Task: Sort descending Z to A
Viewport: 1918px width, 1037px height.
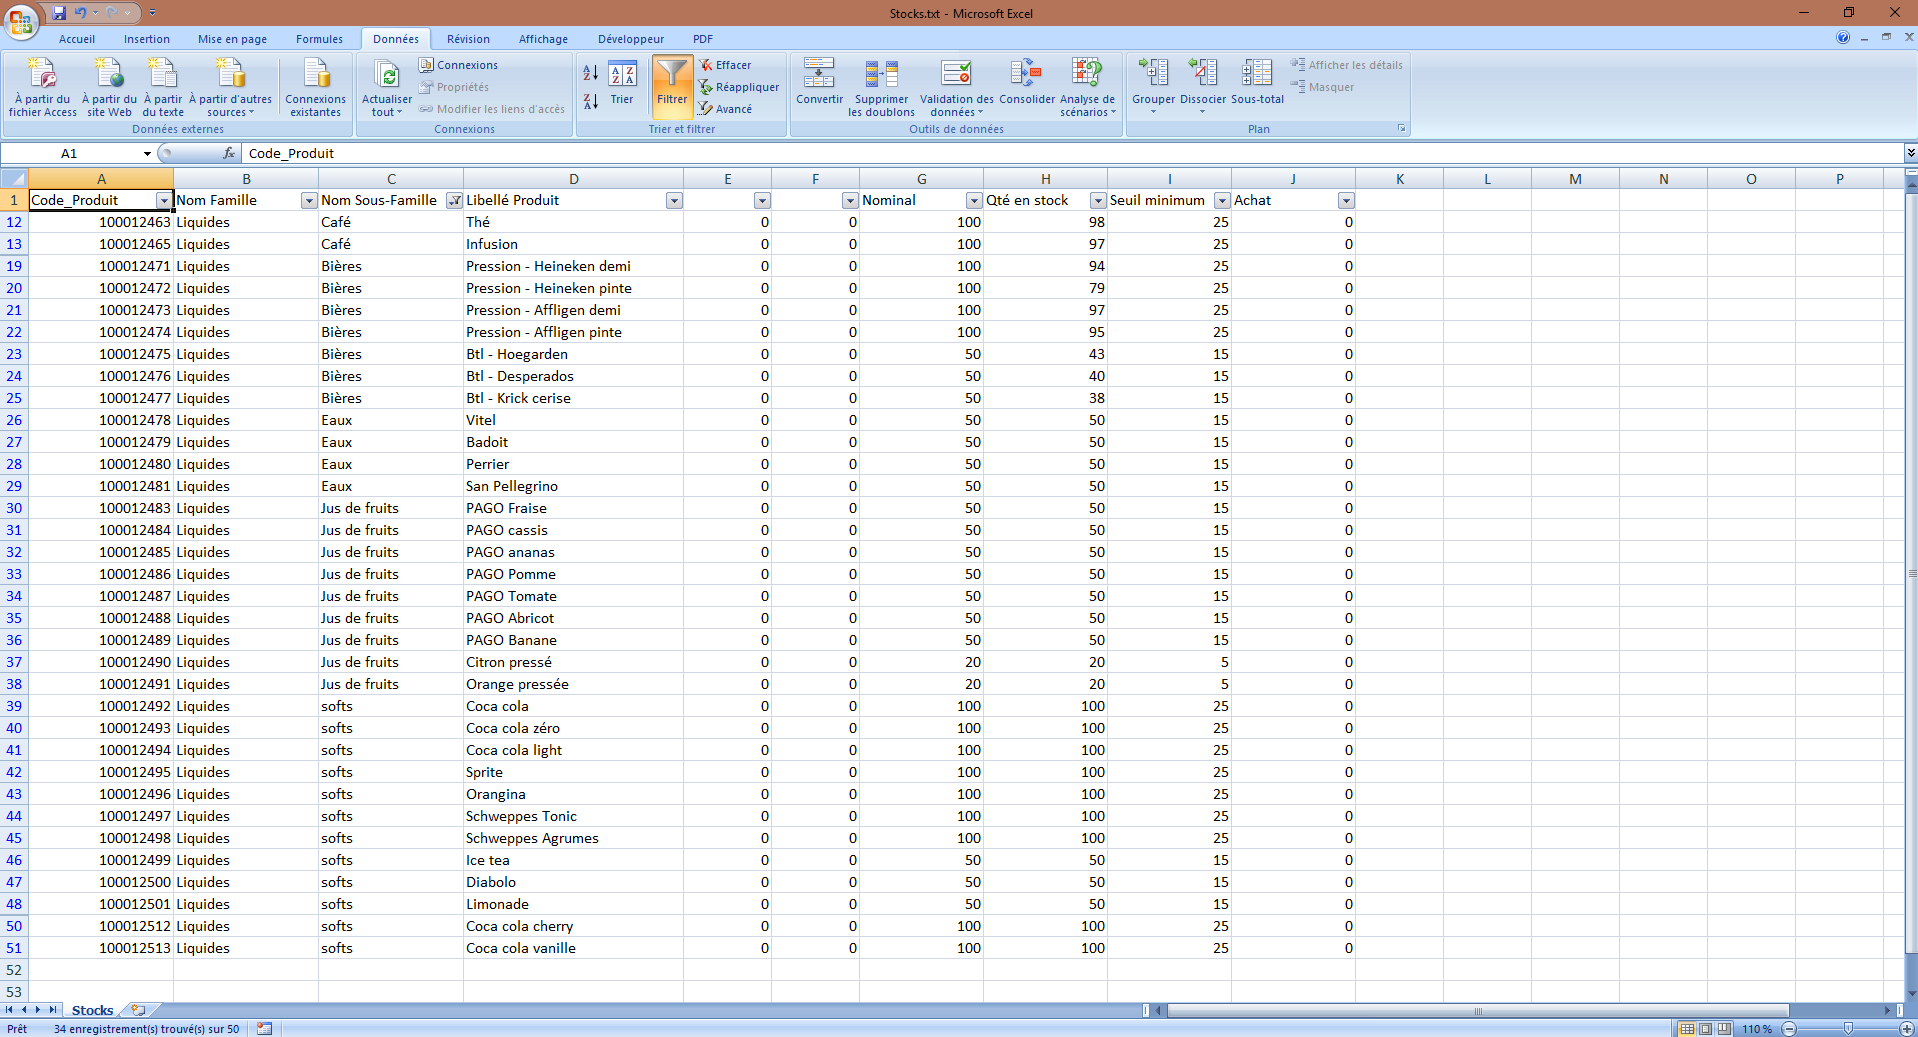Action: (x=591, y=101)
